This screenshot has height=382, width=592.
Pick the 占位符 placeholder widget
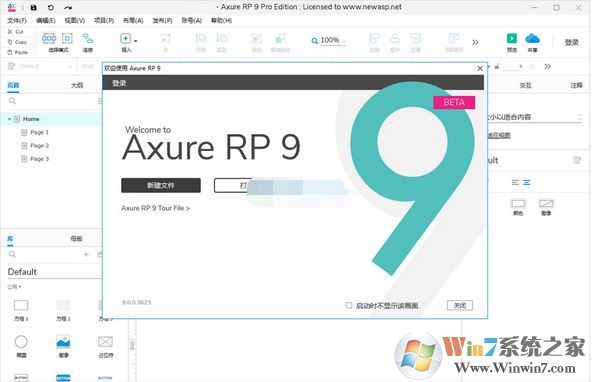click(105, 346)
